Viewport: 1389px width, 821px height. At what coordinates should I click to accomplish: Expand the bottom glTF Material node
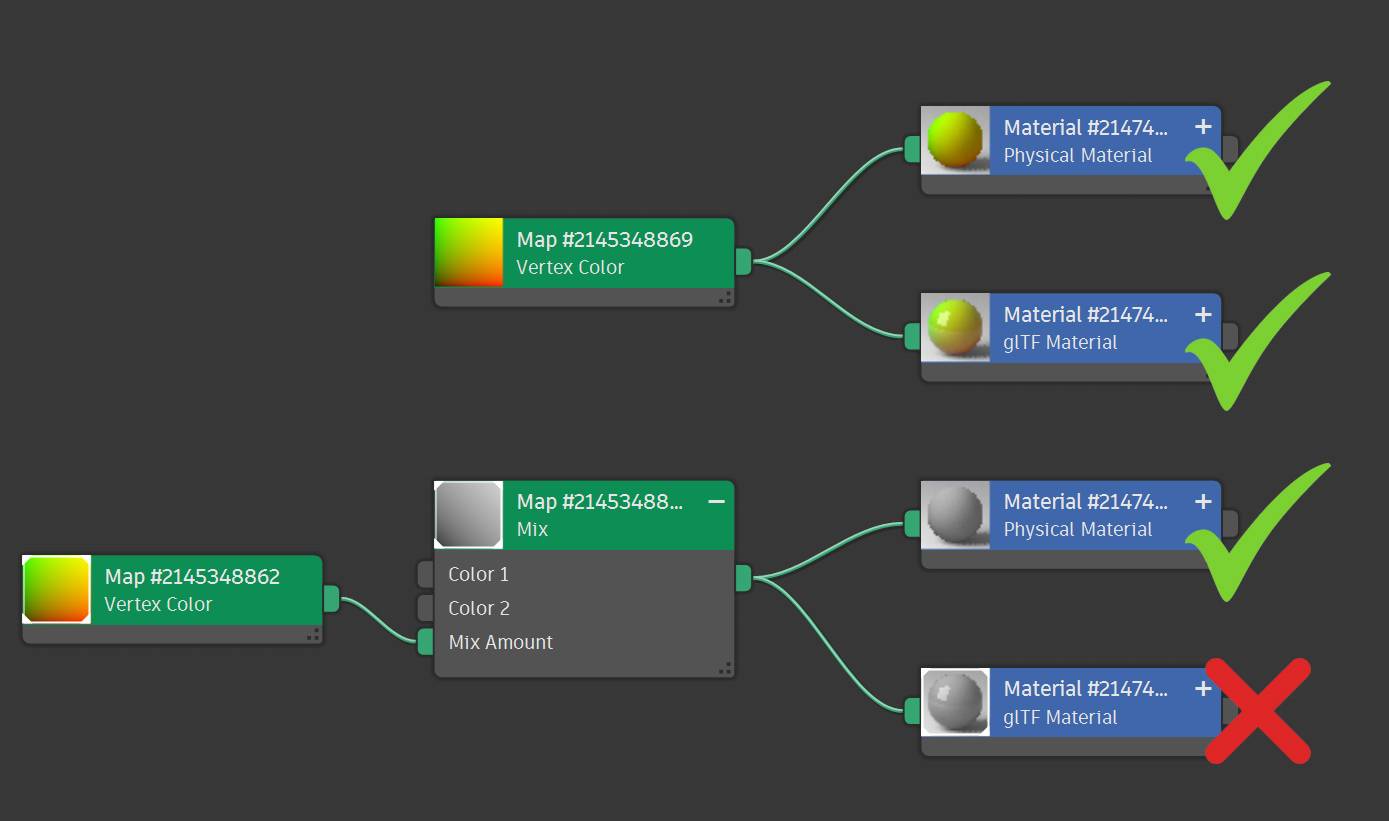pyautogui.click(x=1203, y=689)
